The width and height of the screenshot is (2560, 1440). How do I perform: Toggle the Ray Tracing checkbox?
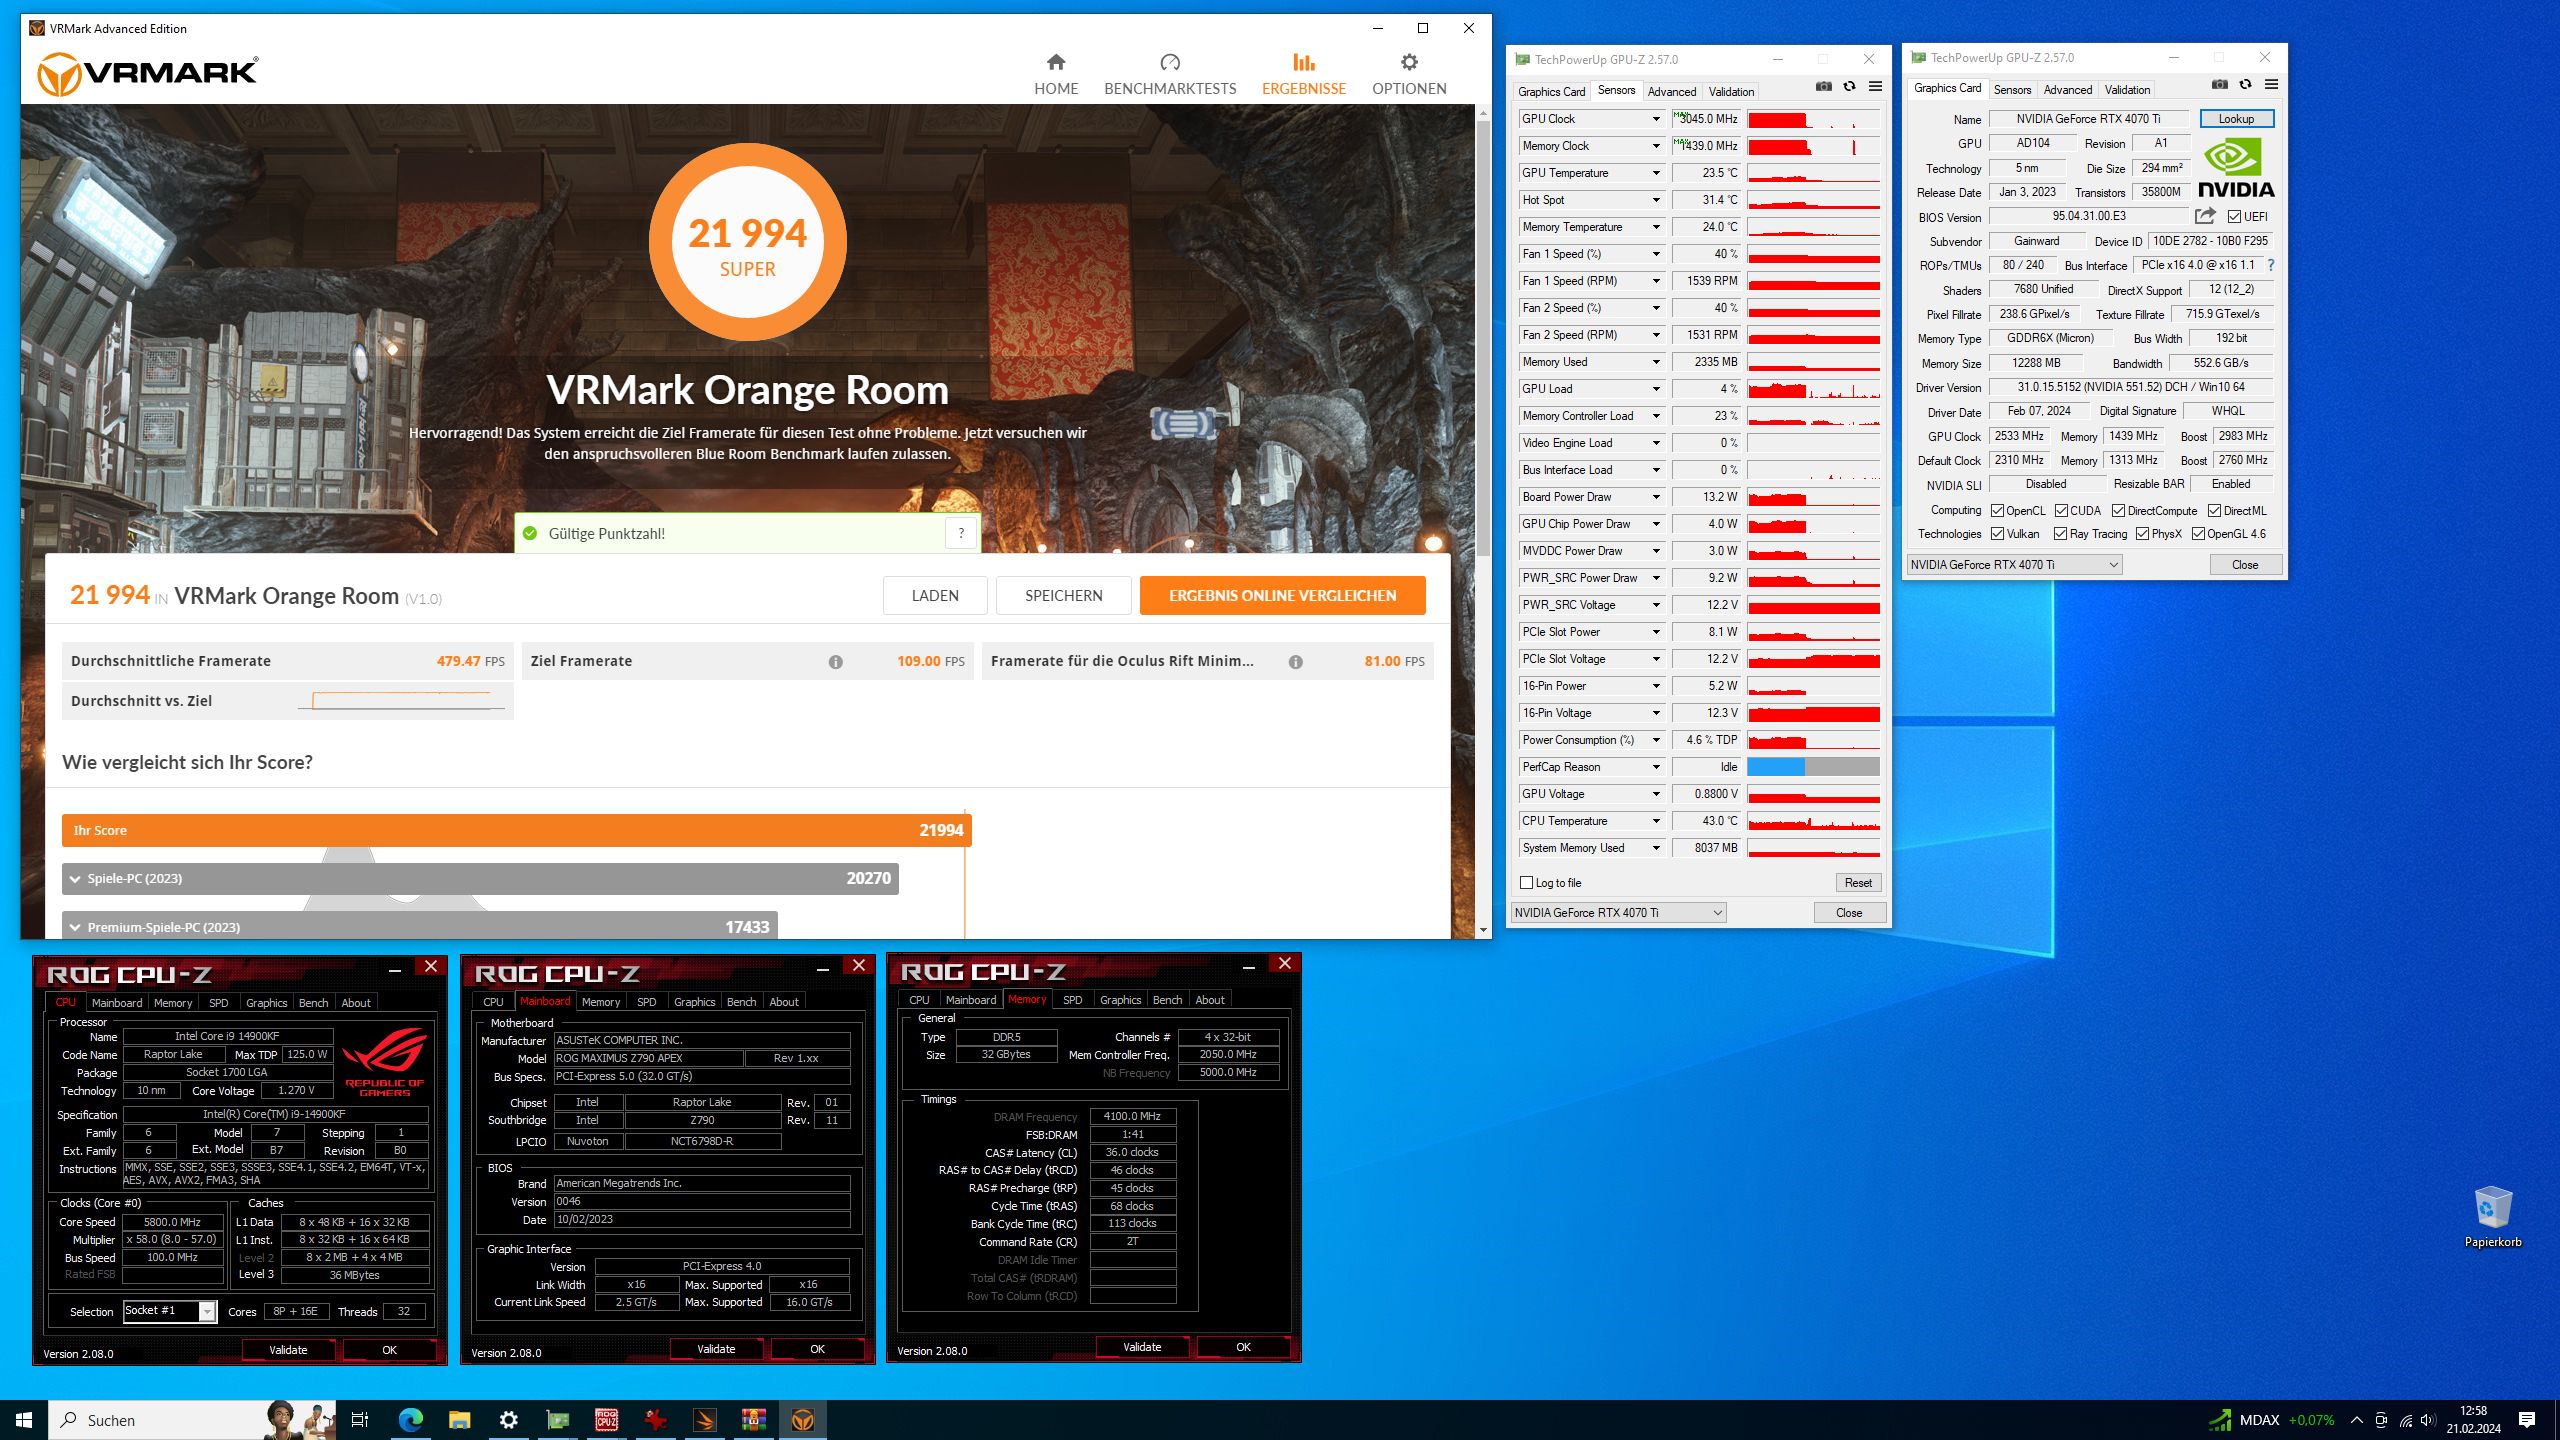(2060, 534)
